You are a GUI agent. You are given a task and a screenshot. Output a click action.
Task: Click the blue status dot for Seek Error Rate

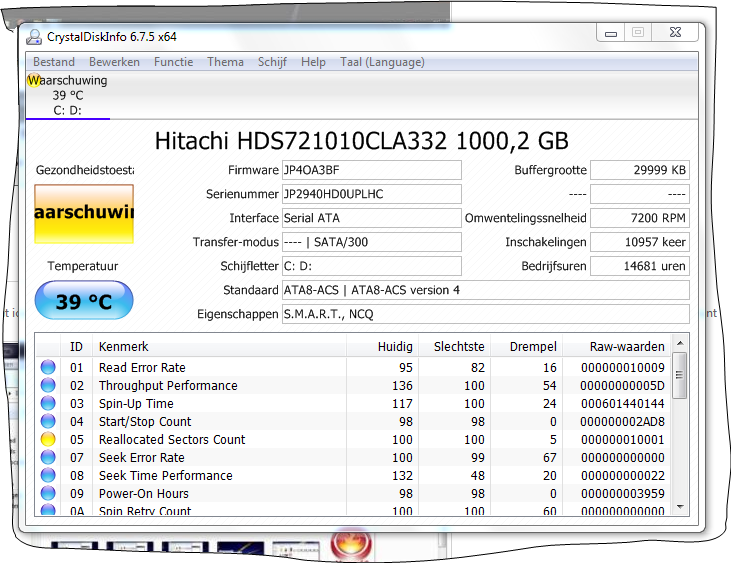click(x=48, y=457)
